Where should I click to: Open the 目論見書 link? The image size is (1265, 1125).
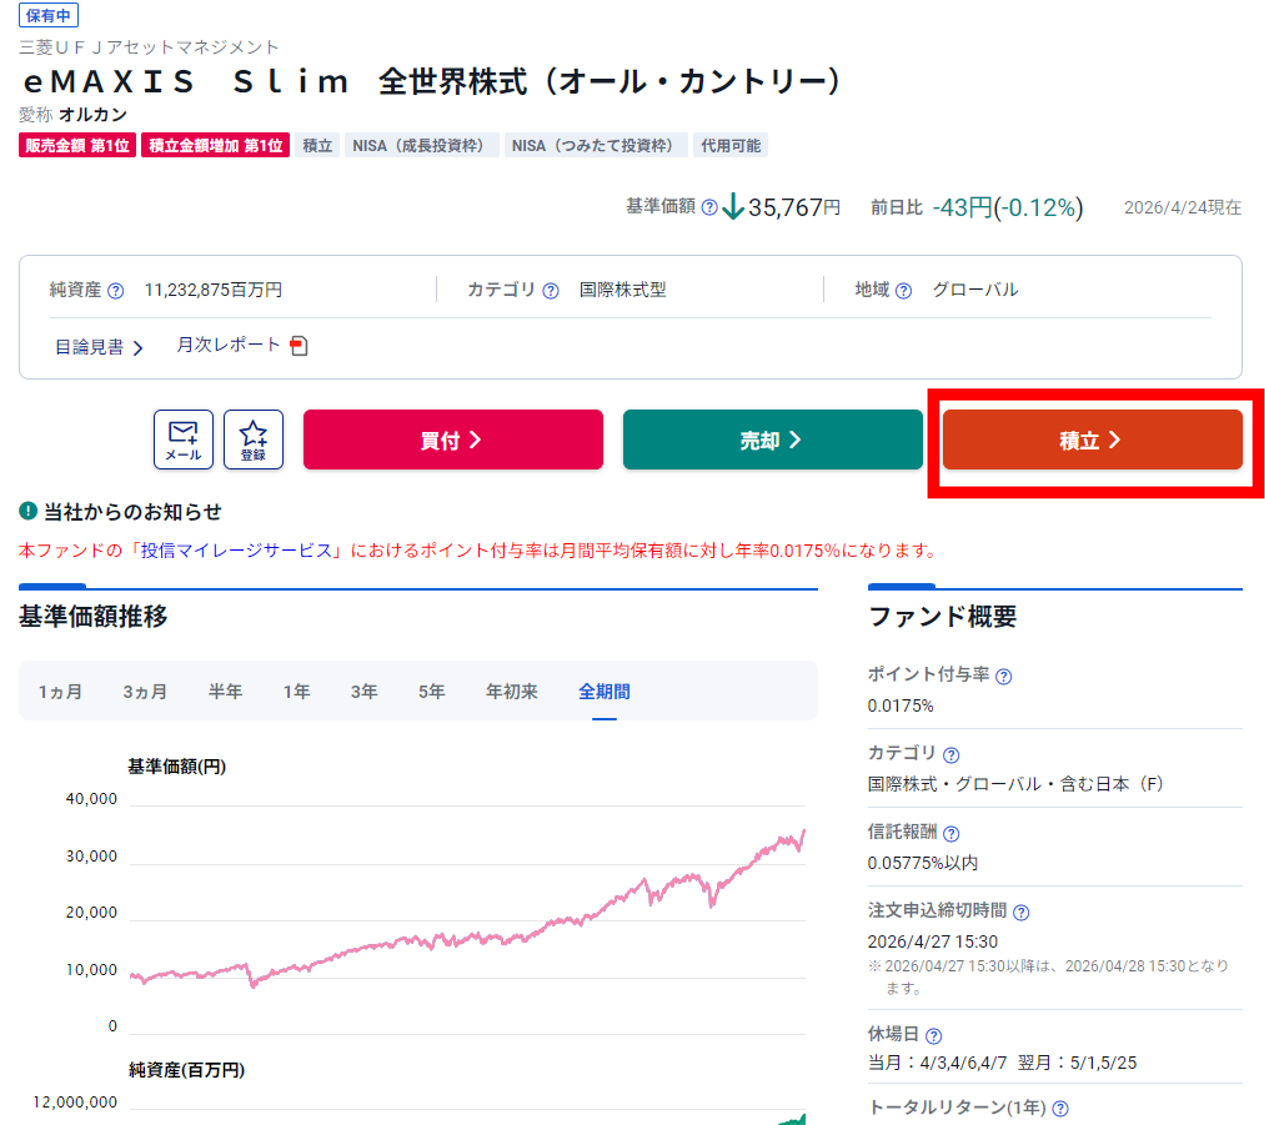point(98,347)
